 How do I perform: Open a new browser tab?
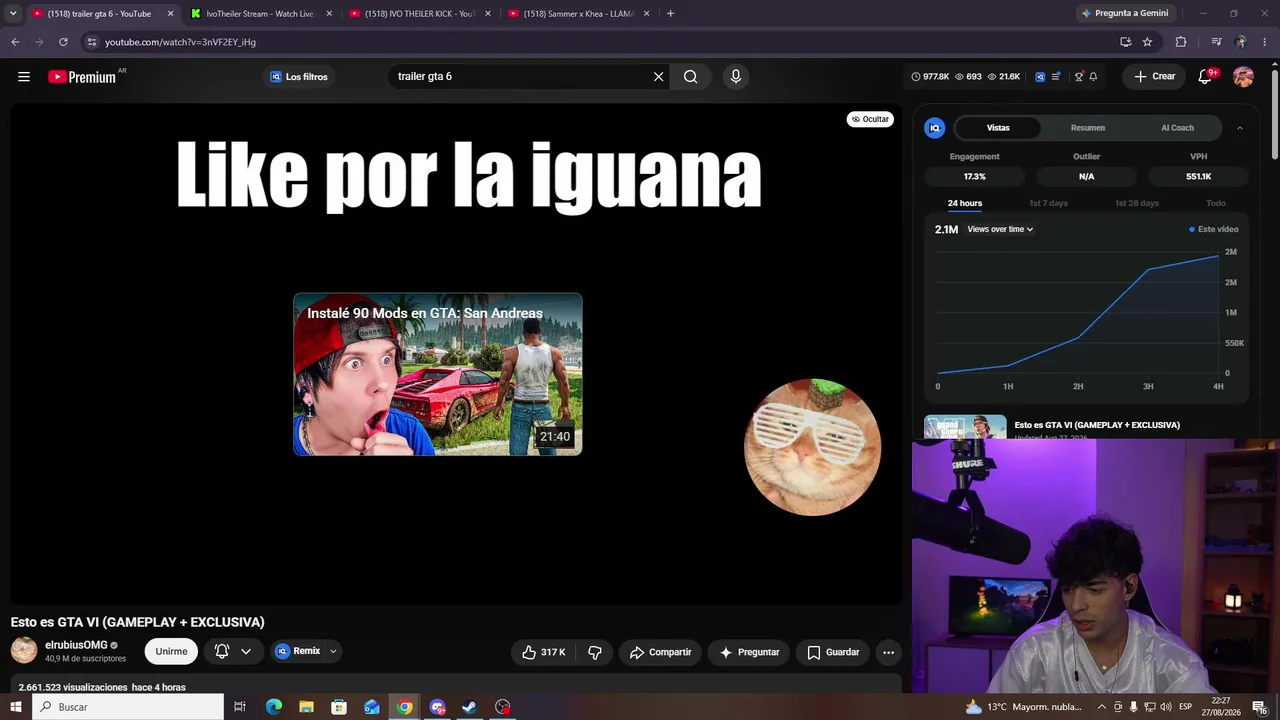point(670,14)
